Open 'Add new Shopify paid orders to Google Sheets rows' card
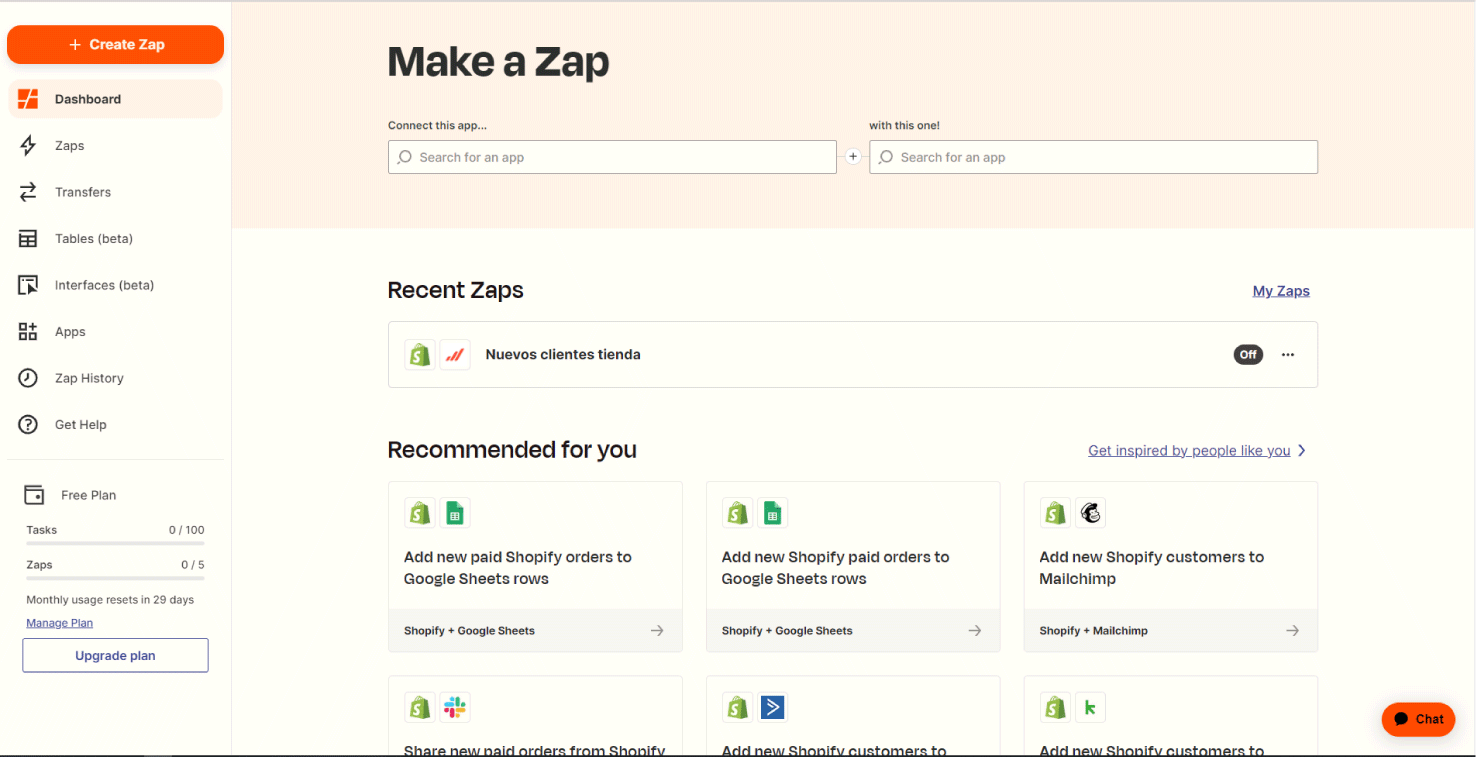The height and width of the screenshot is (757, 1476). click(x=853, y=567)
